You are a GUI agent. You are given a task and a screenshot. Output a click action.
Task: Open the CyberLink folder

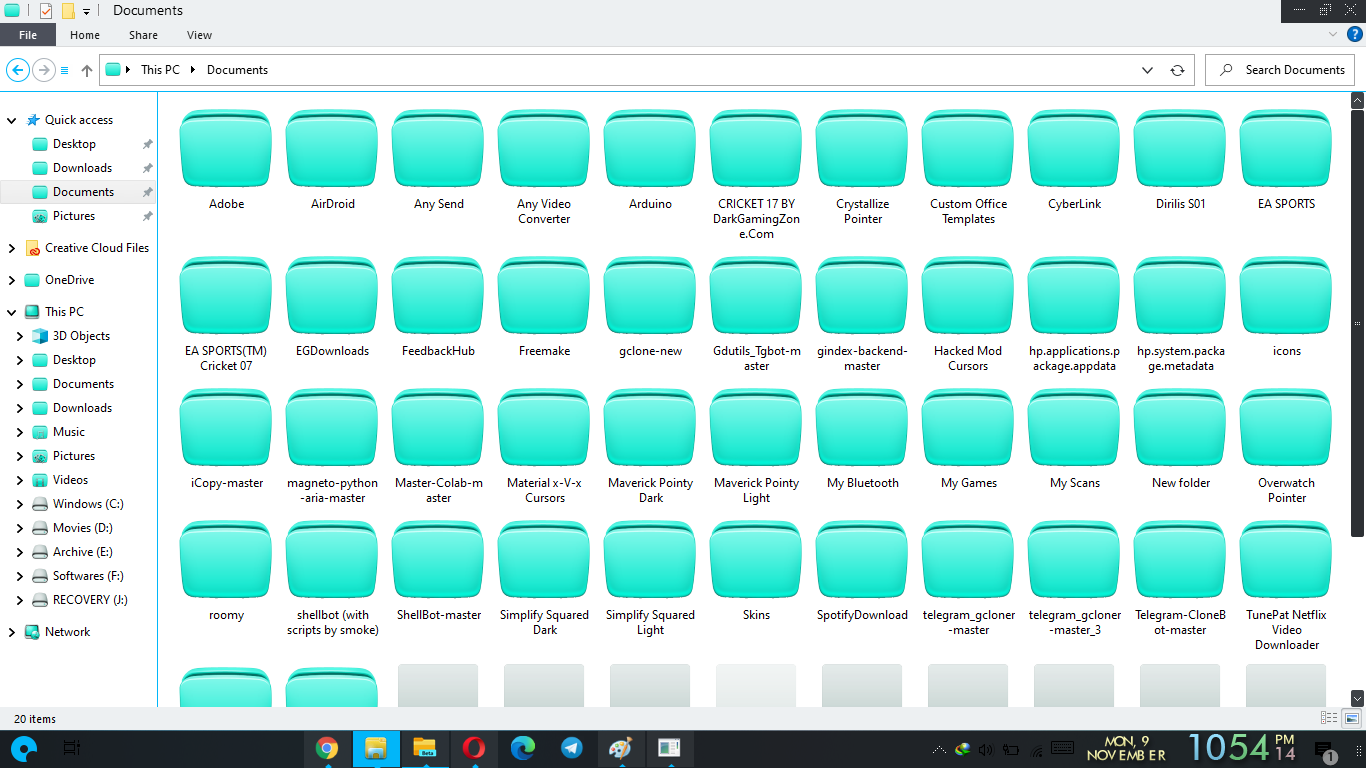(1073, 148)
